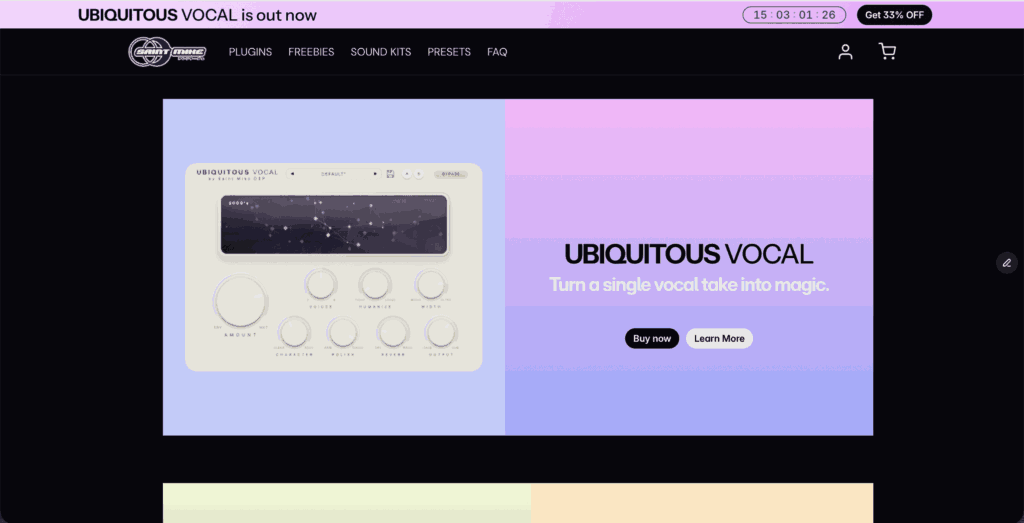This screenshot has height=523, width=1024.
Task: Click the Saint Mike logo
Action: point(166,52)
